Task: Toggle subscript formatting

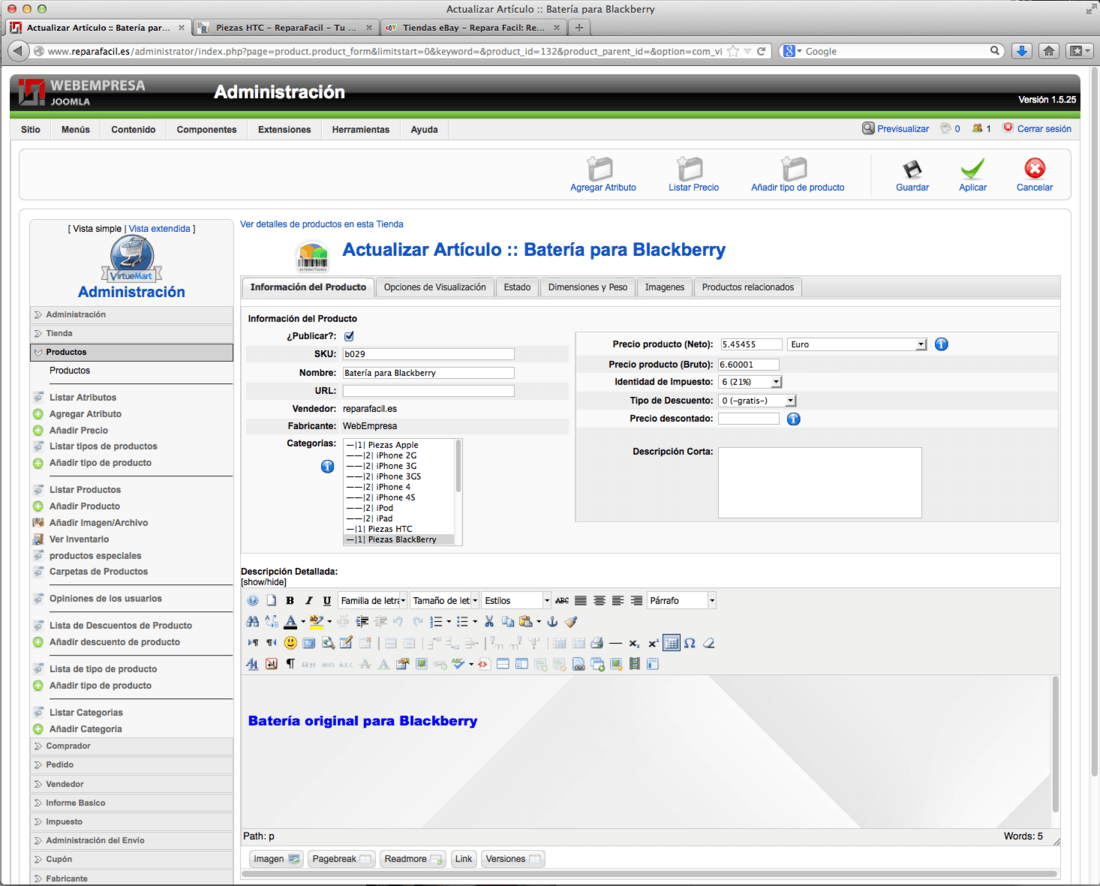Action: (x=633, y=643)
